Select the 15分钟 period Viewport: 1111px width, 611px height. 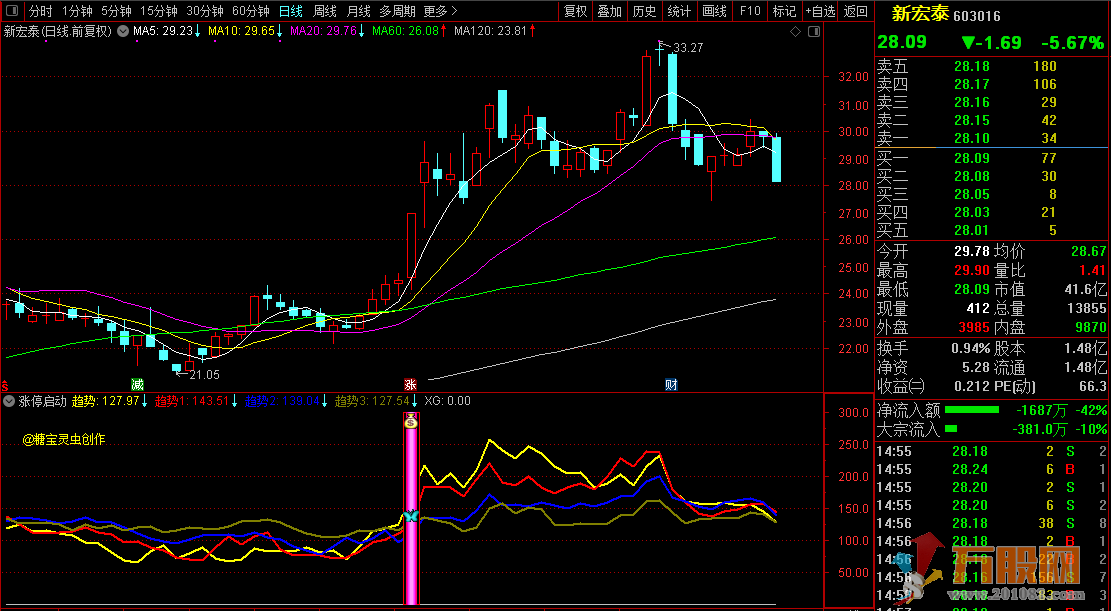159,11
